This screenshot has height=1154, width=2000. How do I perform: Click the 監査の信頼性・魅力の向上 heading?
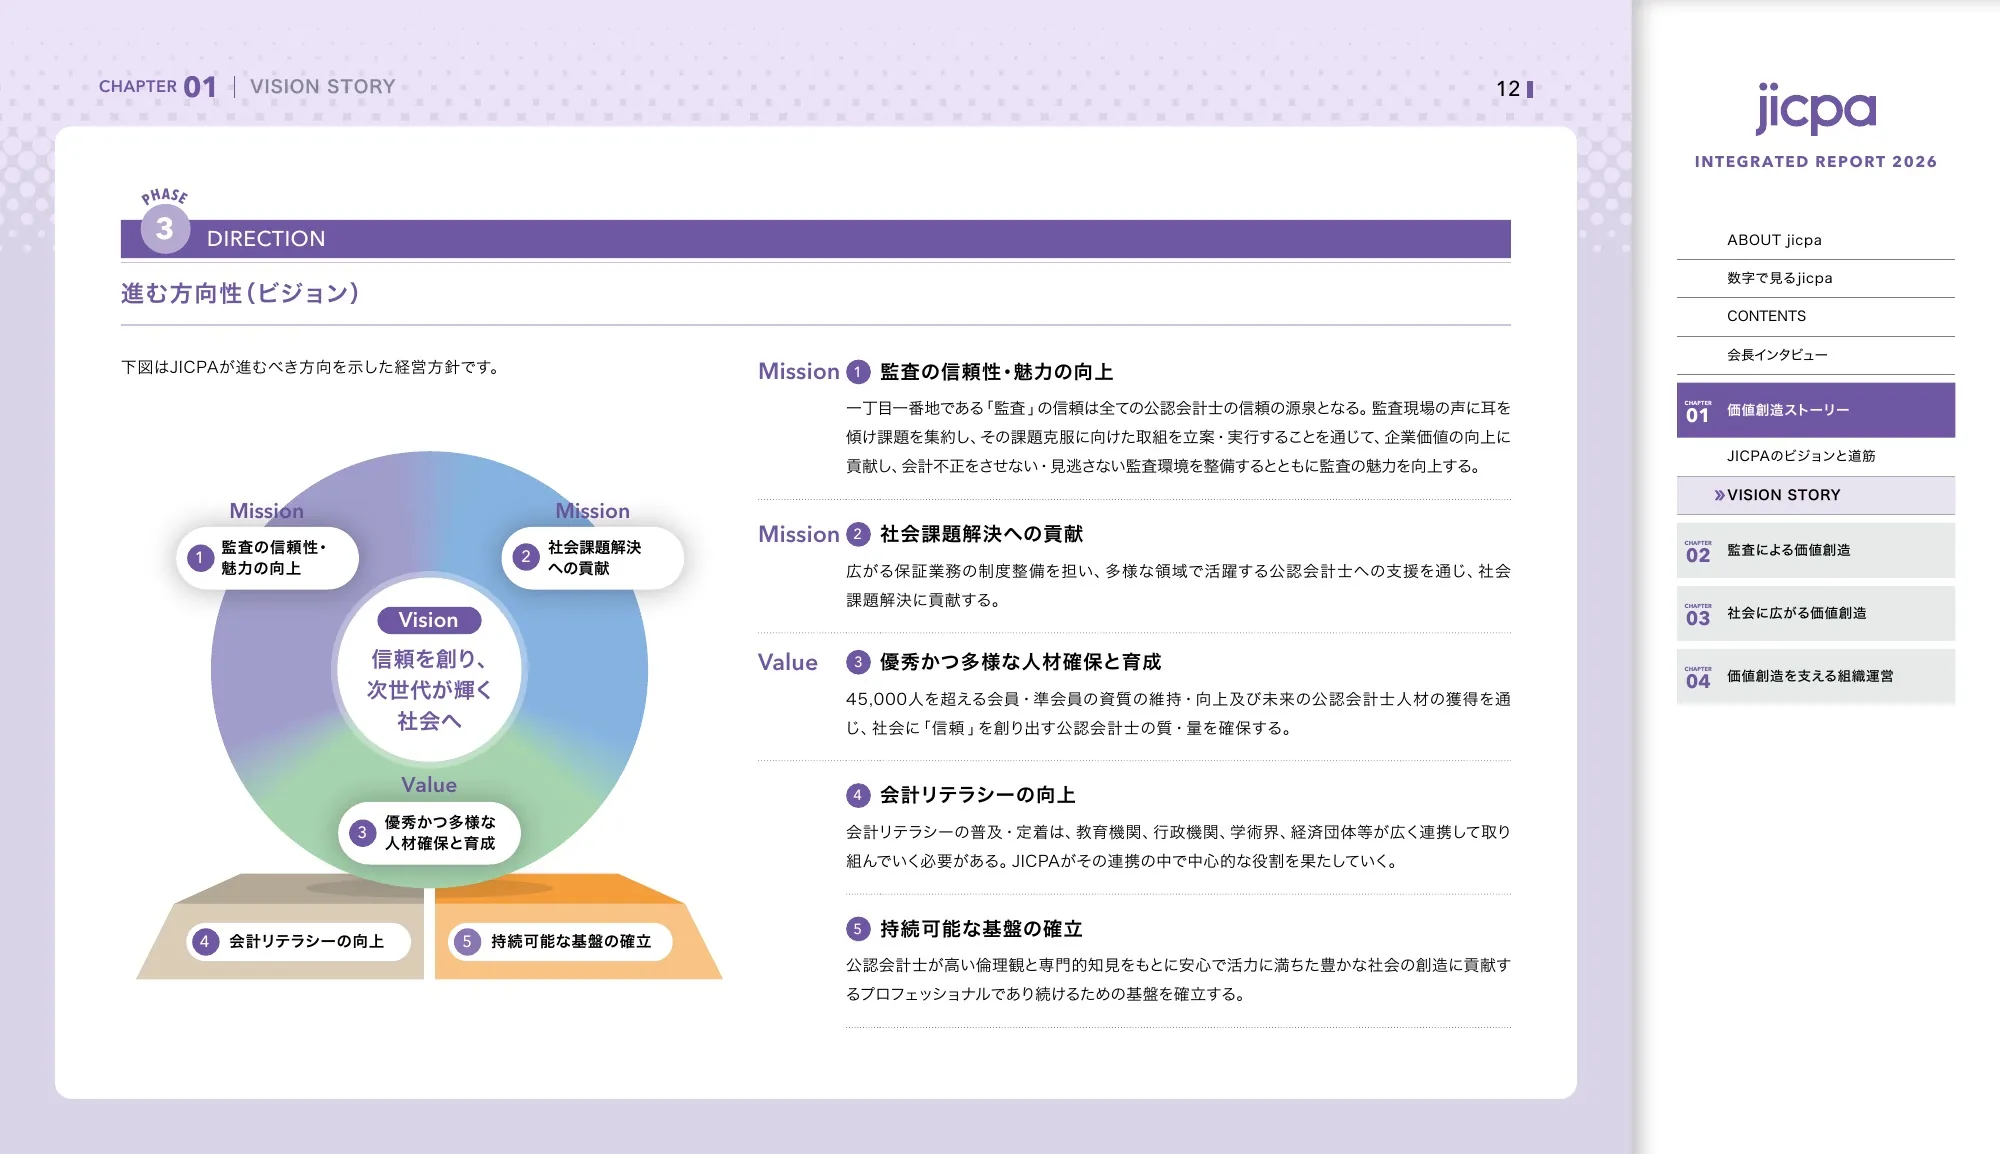pyautogui.click(x=996, y=372)
